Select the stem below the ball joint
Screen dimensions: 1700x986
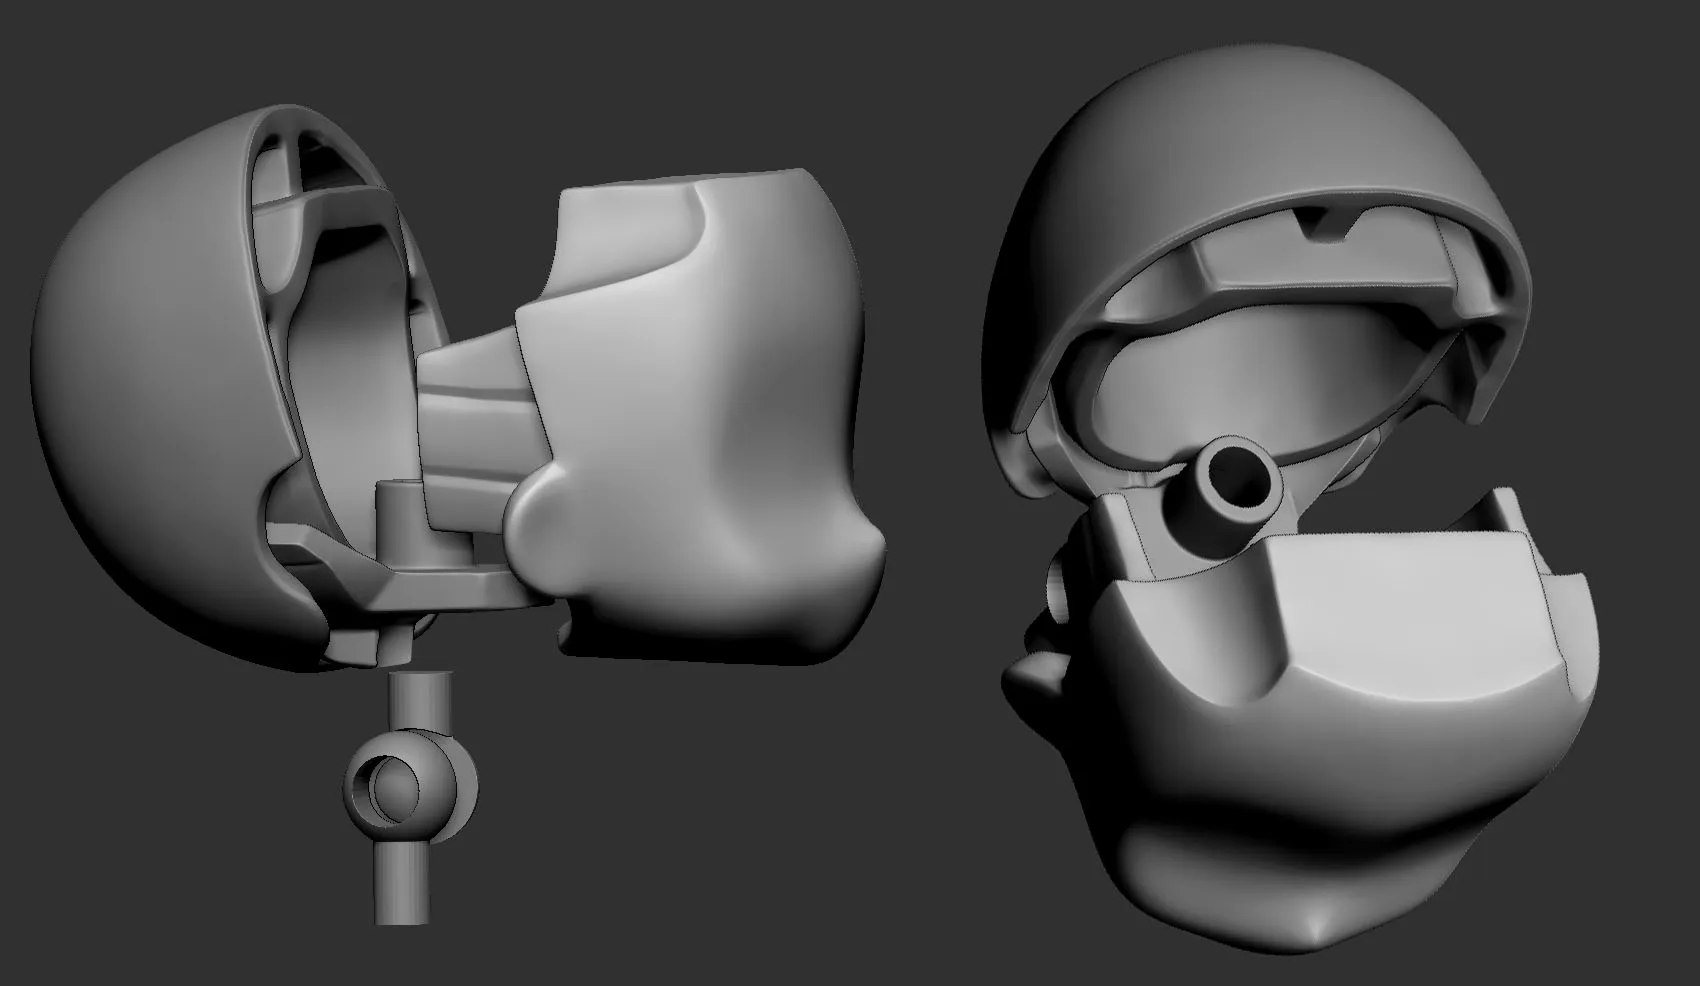pos(403,884)
